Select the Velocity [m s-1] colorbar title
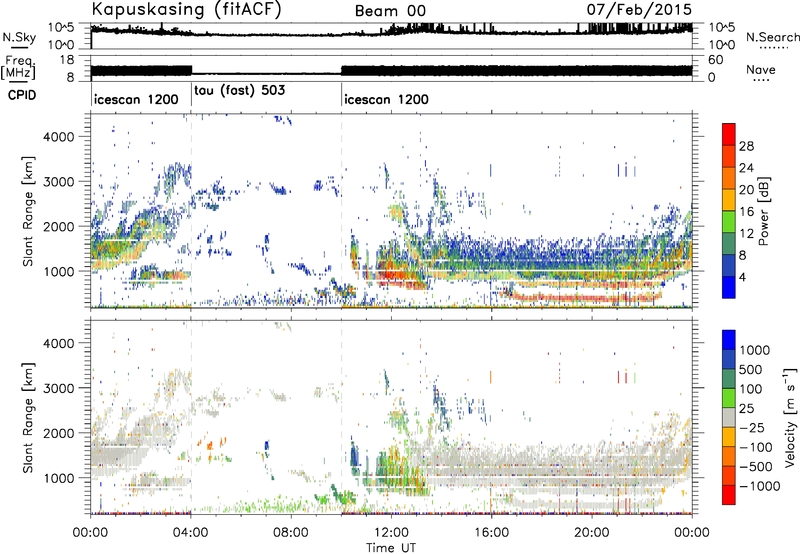The image size is (800, 554). pos(790,417)
